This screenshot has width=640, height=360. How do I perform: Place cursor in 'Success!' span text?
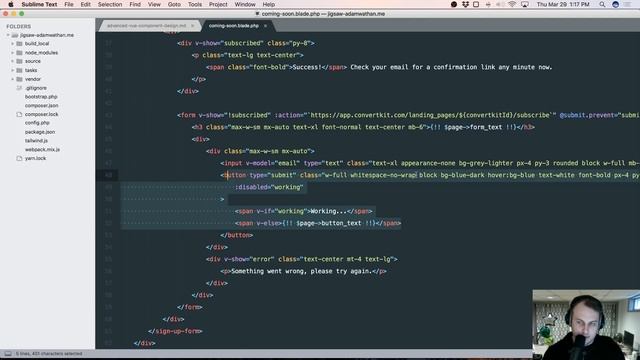point(307,67)
